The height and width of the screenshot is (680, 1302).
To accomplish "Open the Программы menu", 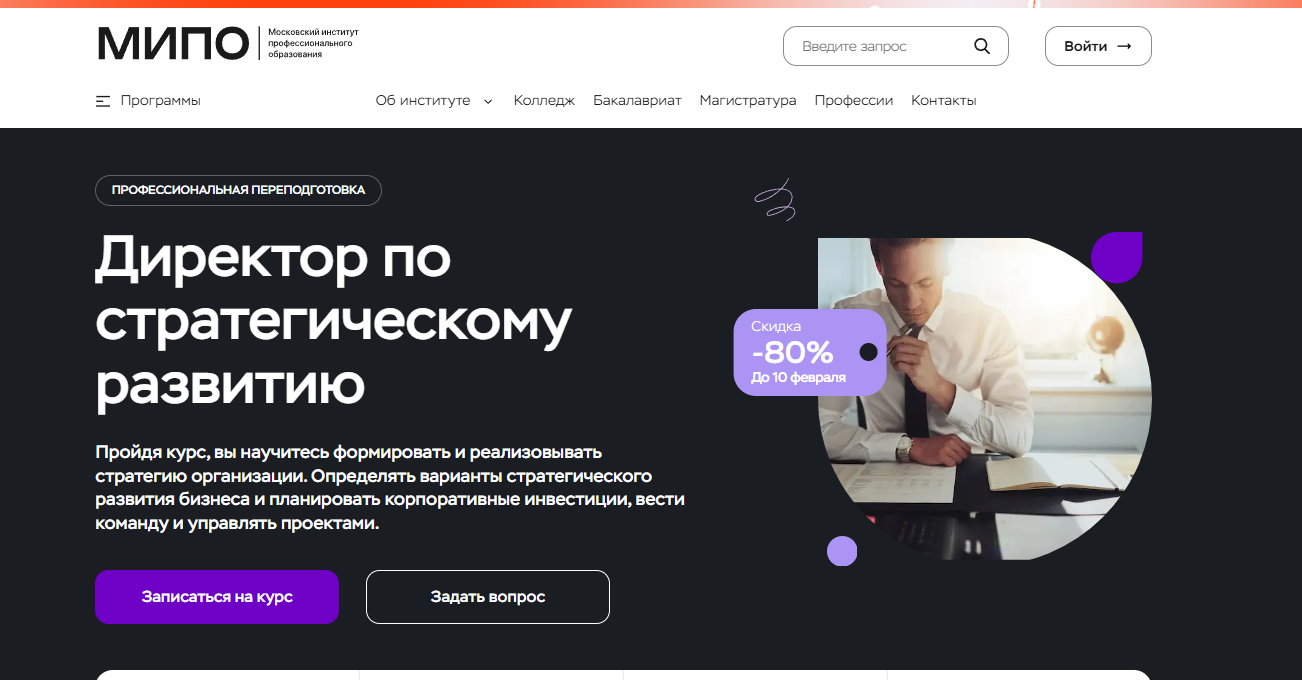I will click(x=160, y=101).
